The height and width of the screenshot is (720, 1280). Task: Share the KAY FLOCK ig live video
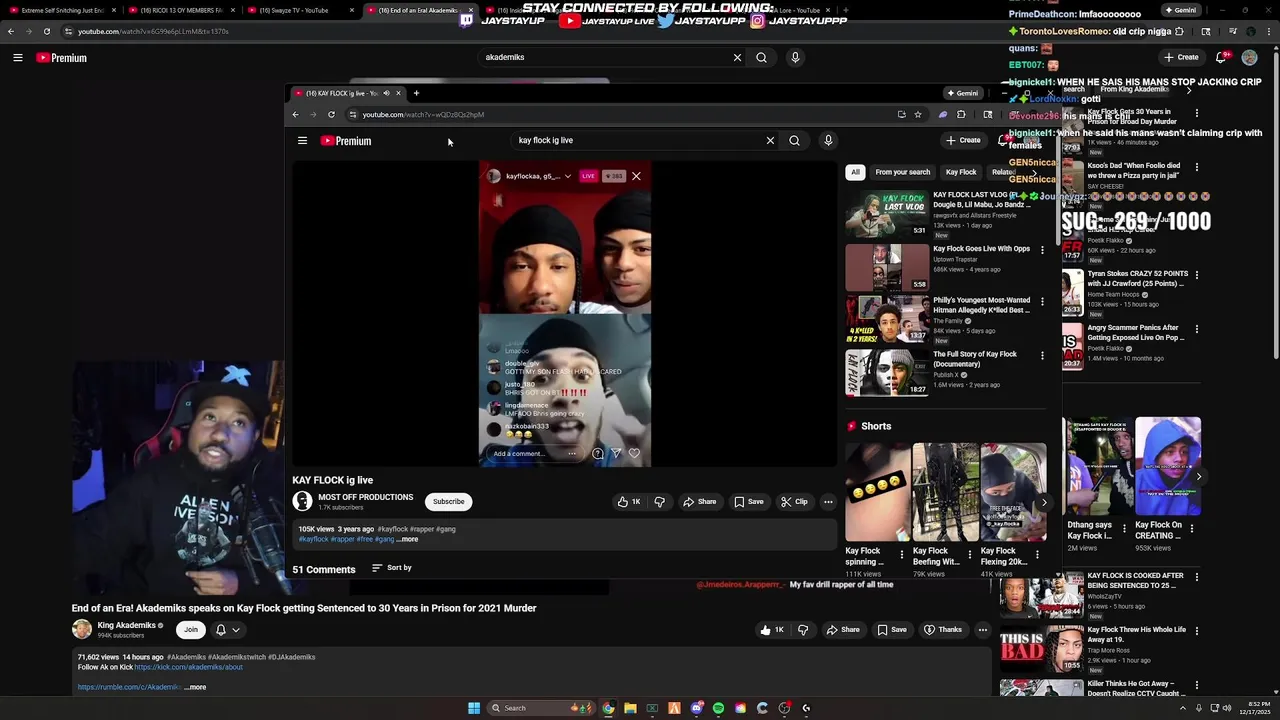pyautogui.click(x=700, y=502)
